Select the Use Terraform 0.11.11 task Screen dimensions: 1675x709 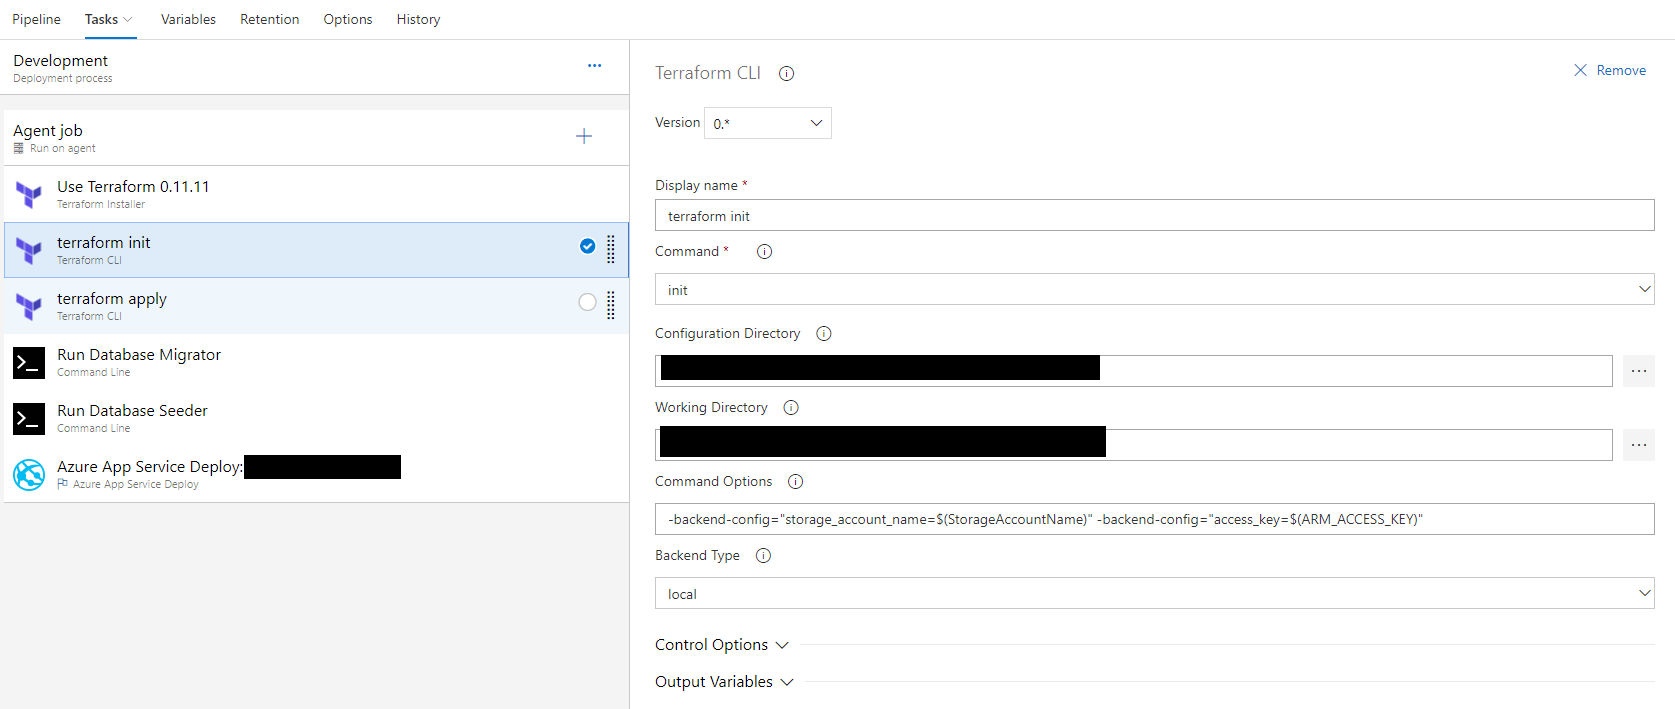[x=315, y=194]
